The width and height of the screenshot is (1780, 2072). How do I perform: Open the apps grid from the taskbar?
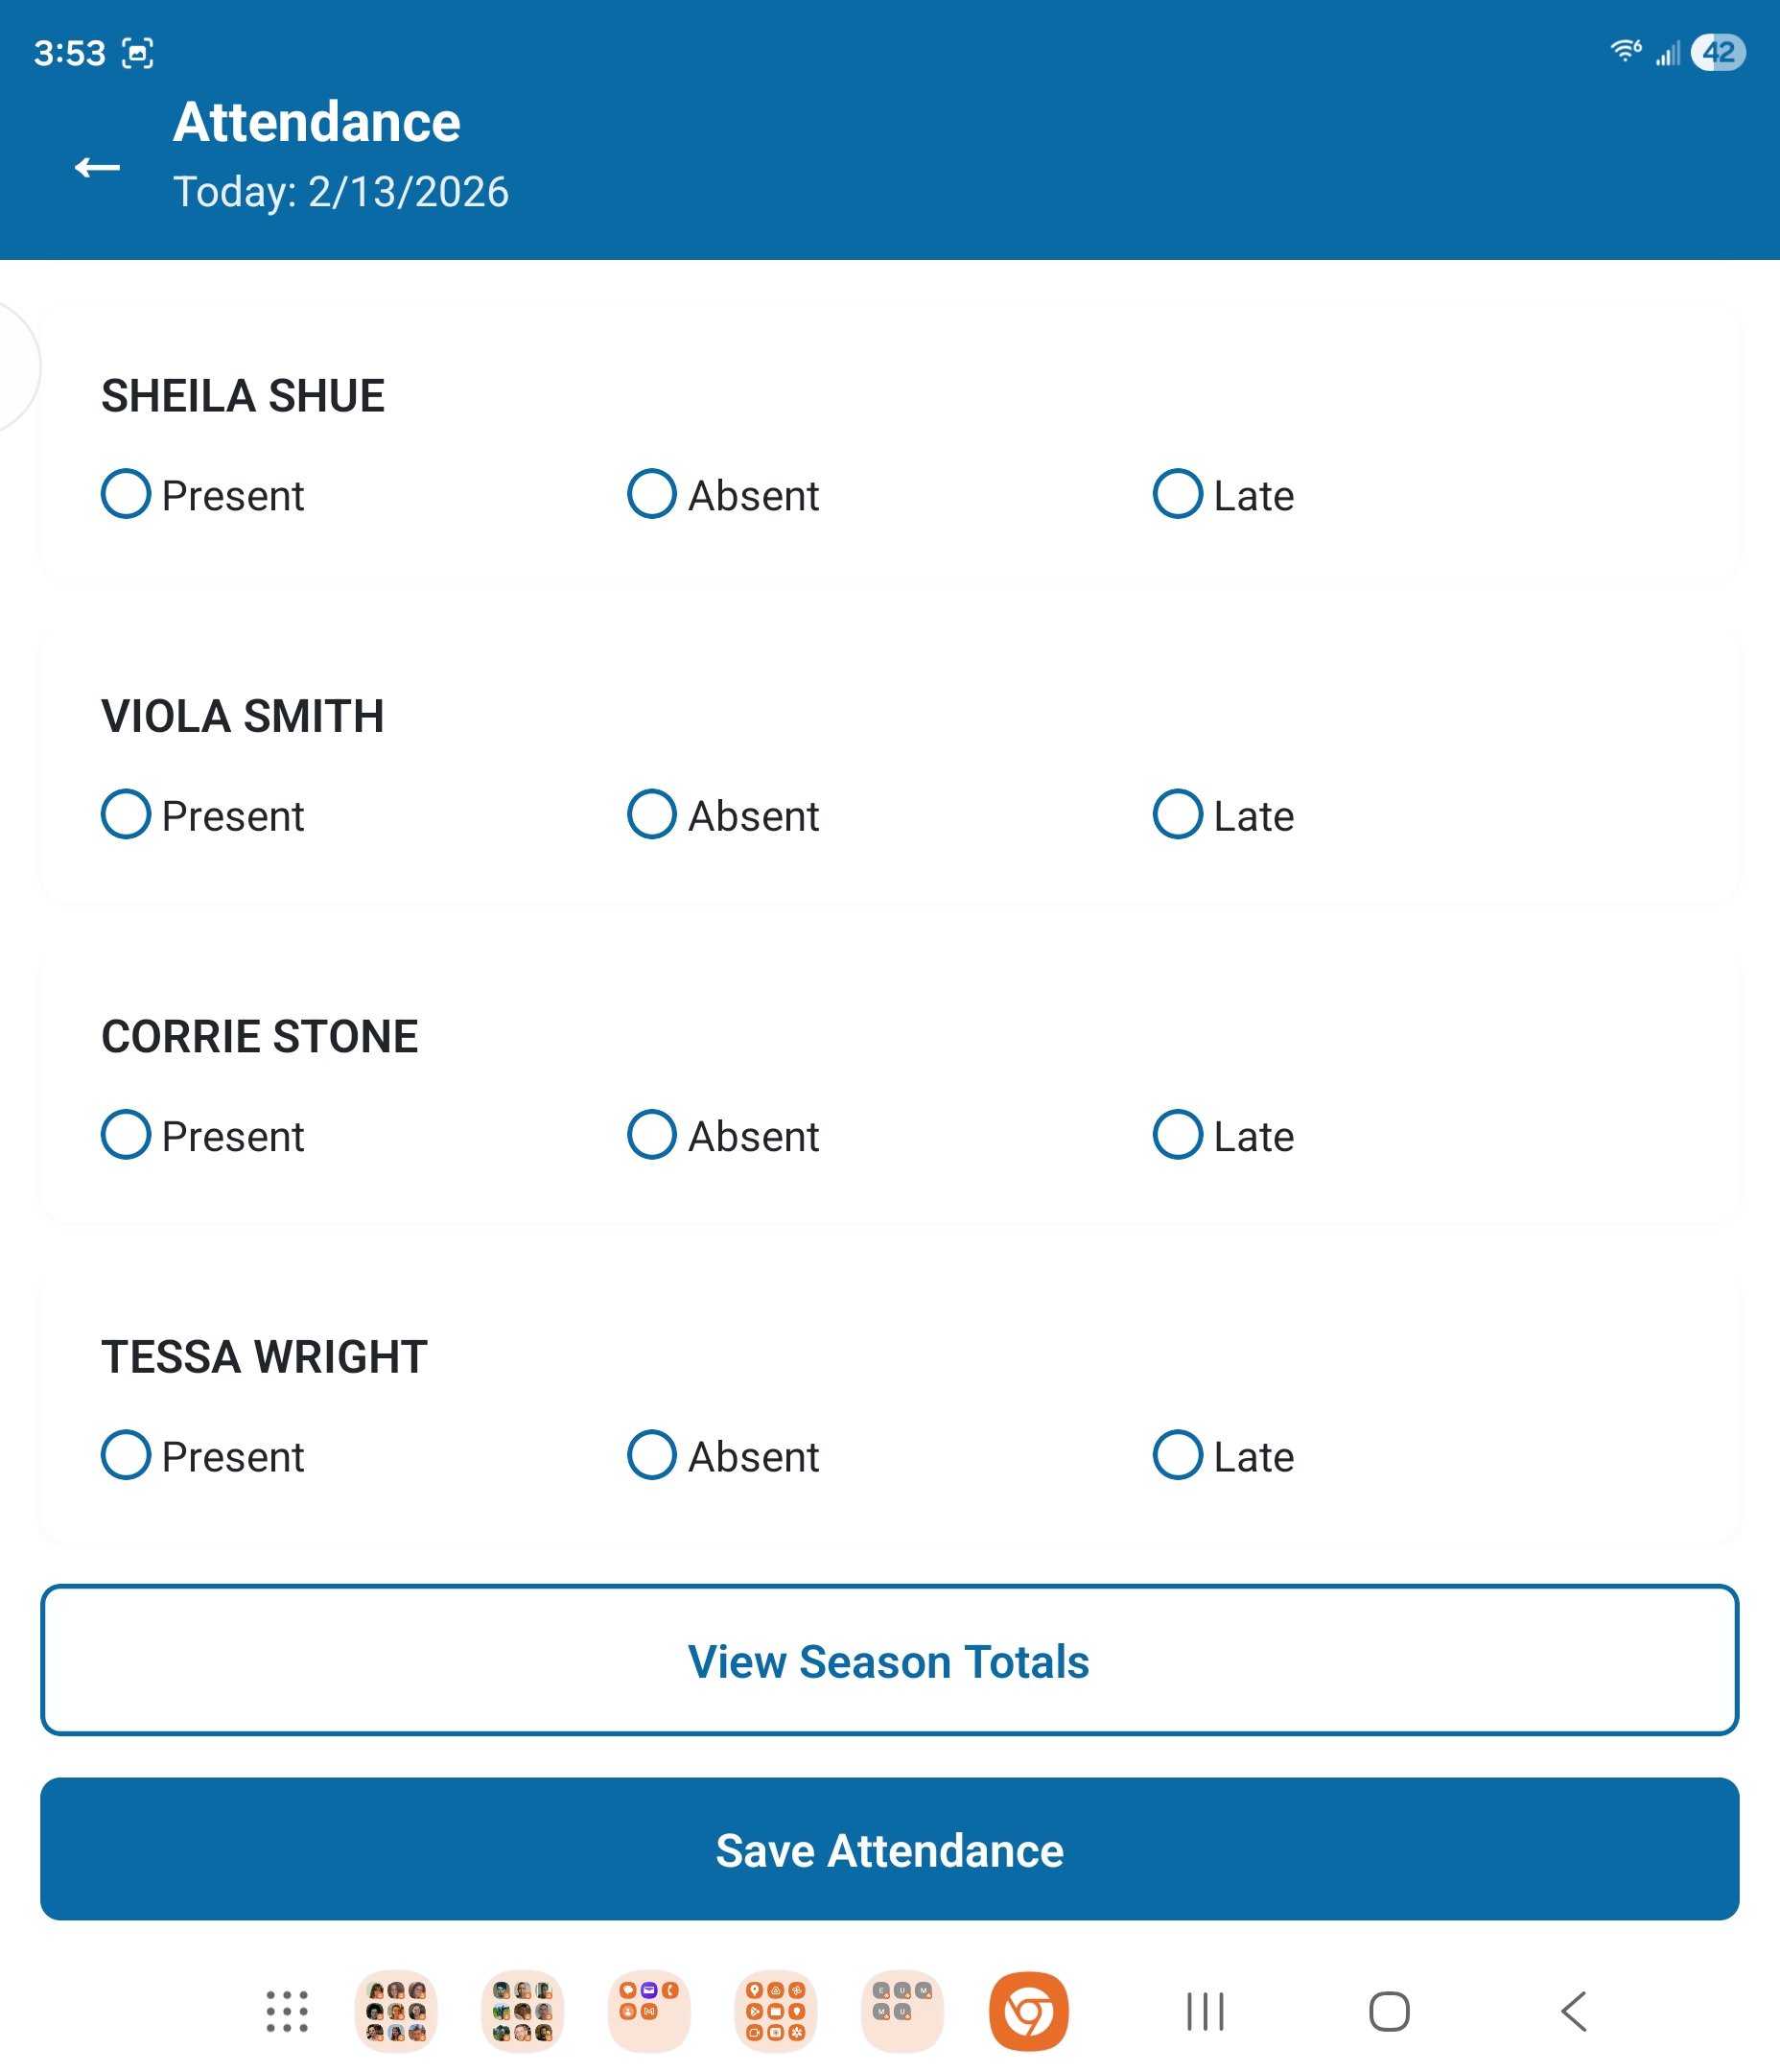tap(285, 2012)
